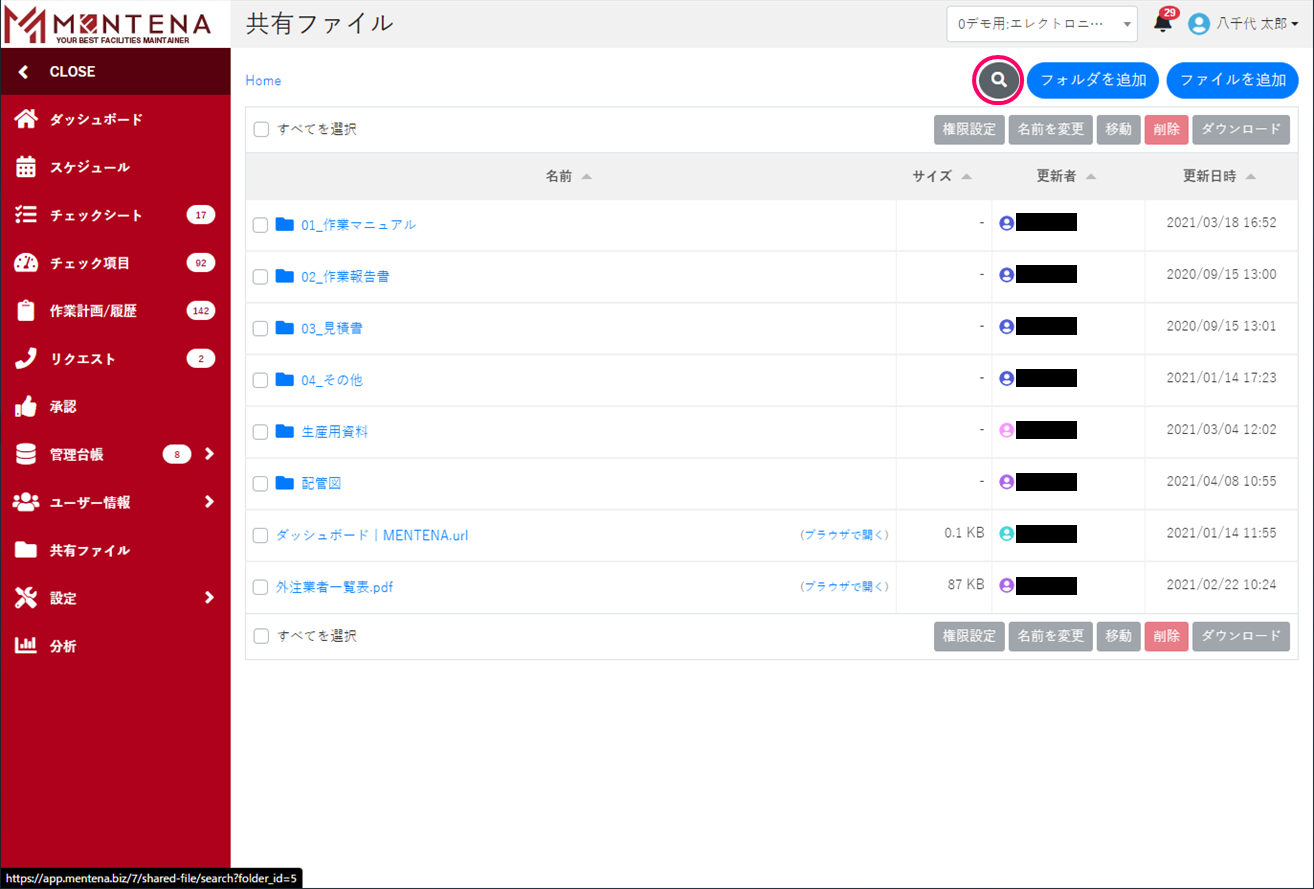This screenshot has width=1314, height=889.
Task: Open the 配管図 folder link
Action: pos(321,483)
